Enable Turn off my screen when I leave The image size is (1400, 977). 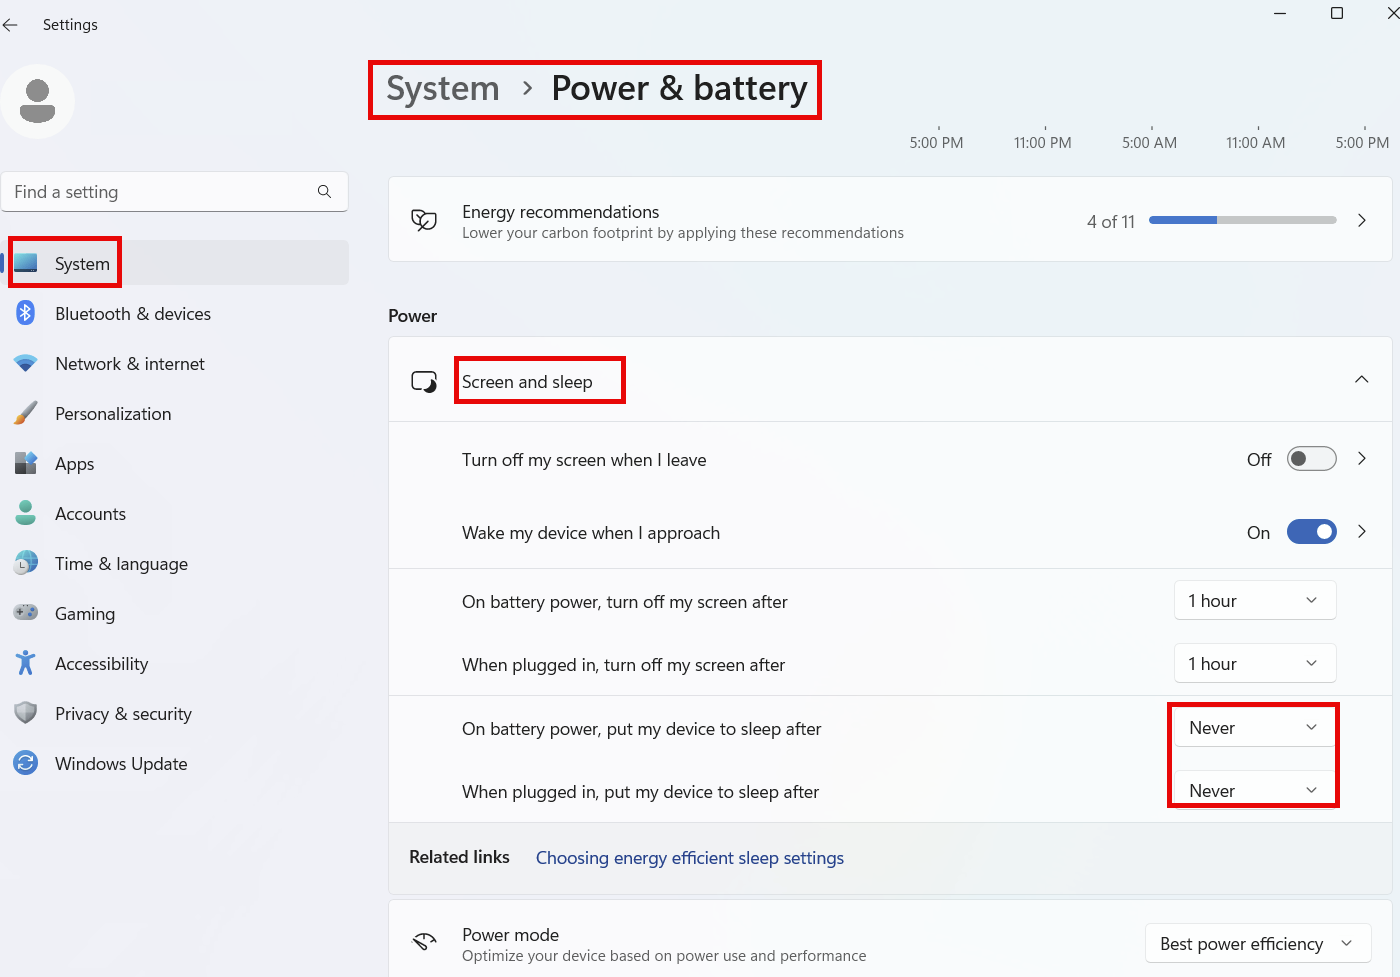(x=1311, y=459)
